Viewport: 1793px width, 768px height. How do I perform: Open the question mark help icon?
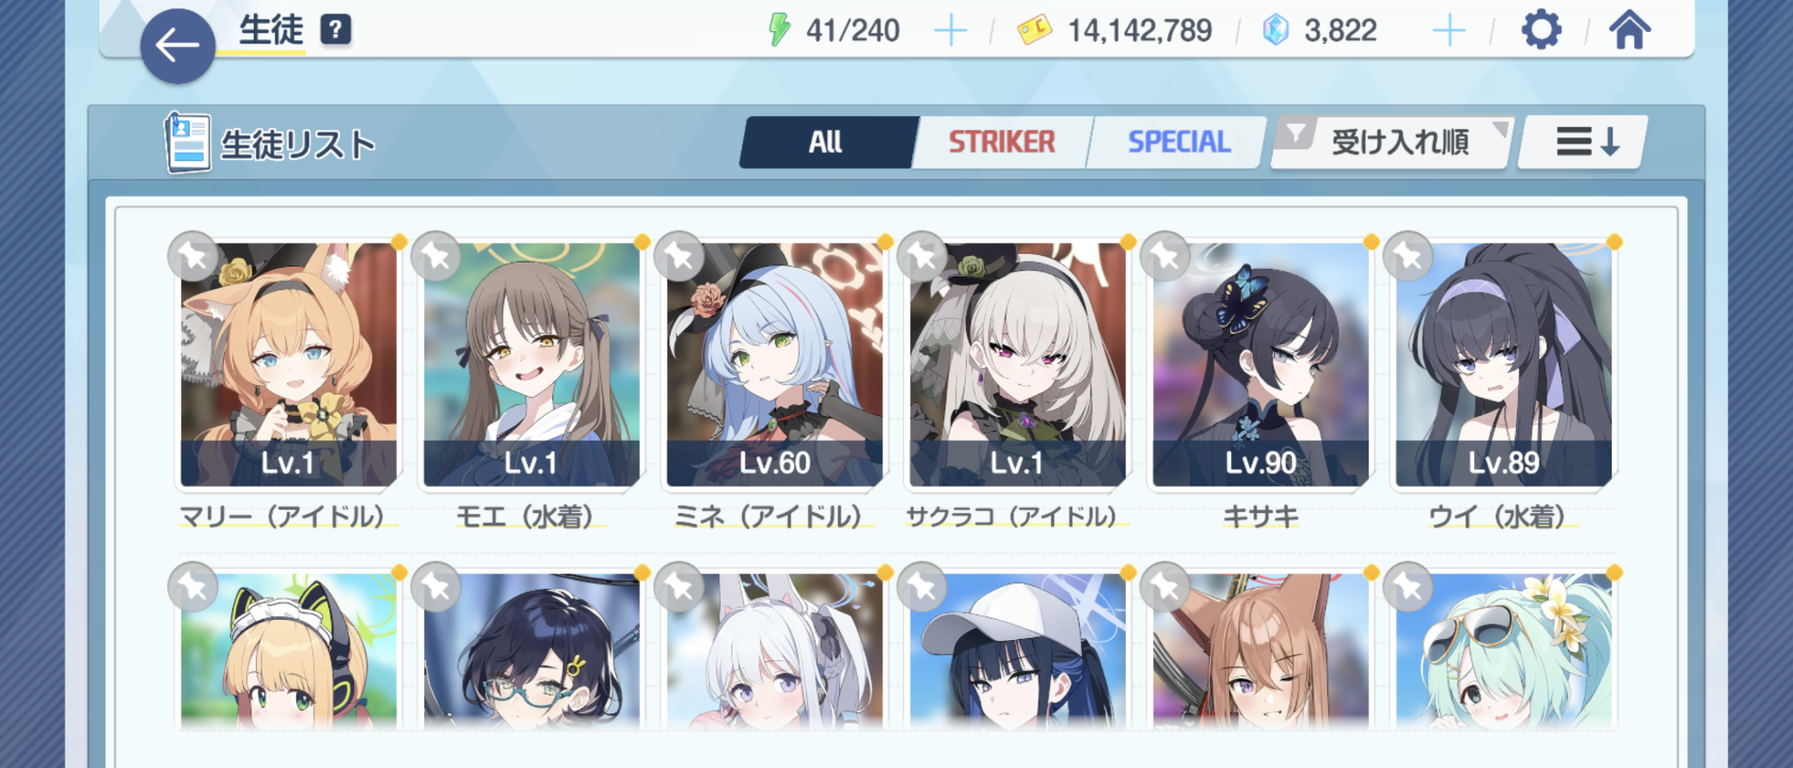[x=336, y=30]
